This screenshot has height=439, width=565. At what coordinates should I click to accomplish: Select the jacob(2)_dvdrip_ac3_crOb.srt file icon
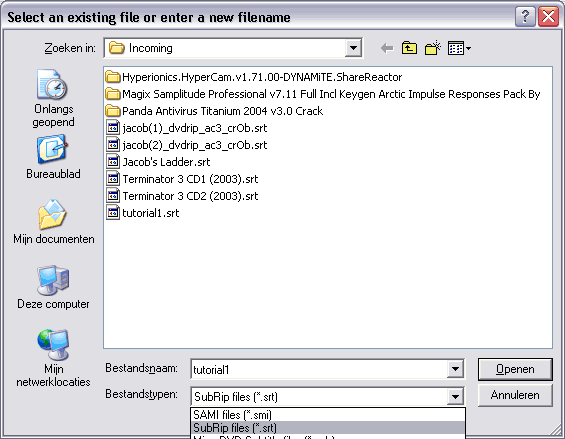pos(113,145)
